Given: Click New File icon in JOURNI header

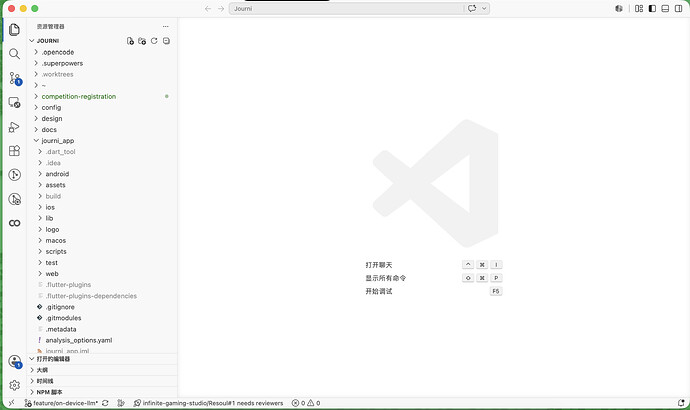Looking at the screenshot, I should pyautogui.click(x=130, y=41).
